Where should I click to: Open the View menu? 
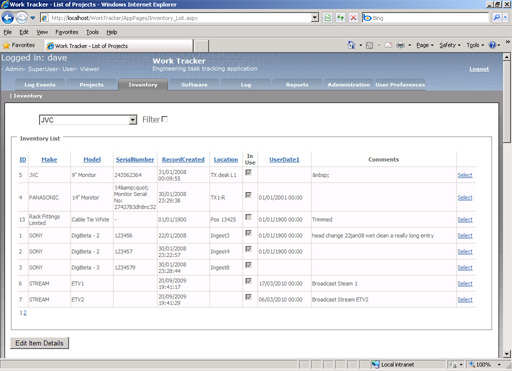(x=42, y=32)
